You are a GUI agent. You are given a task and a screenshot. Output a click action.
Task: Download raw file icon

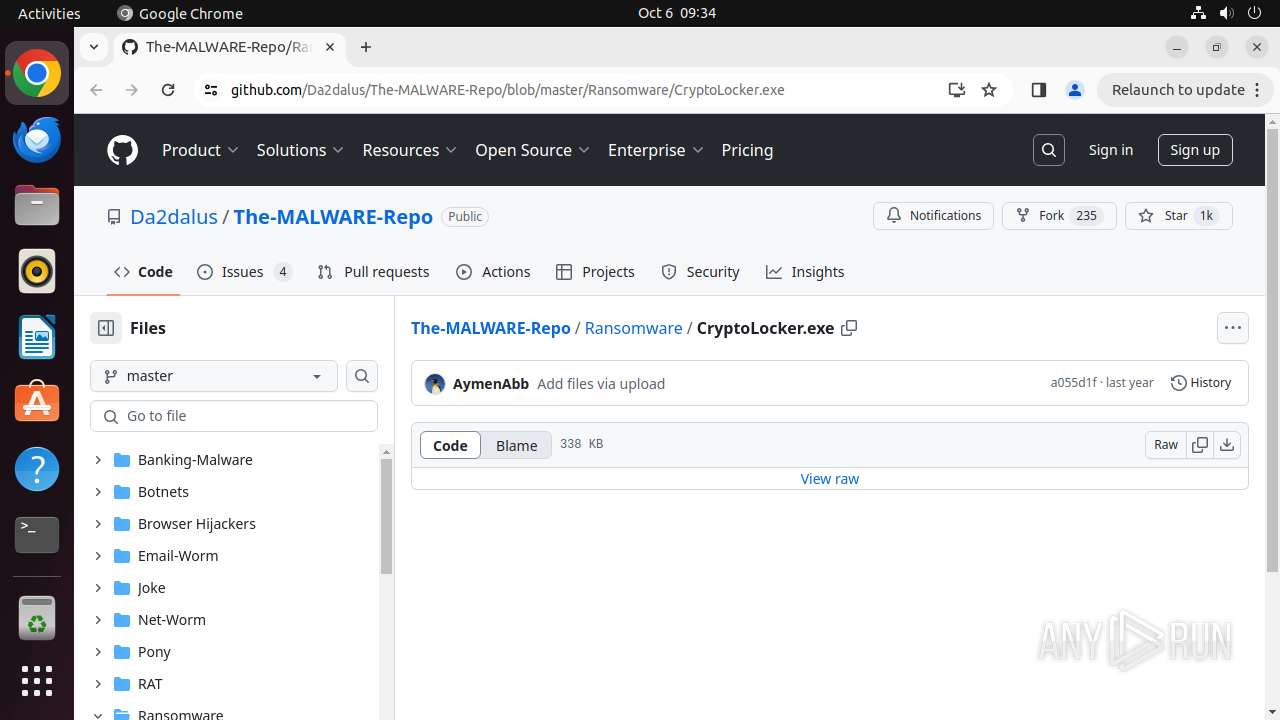(1227, 445)
